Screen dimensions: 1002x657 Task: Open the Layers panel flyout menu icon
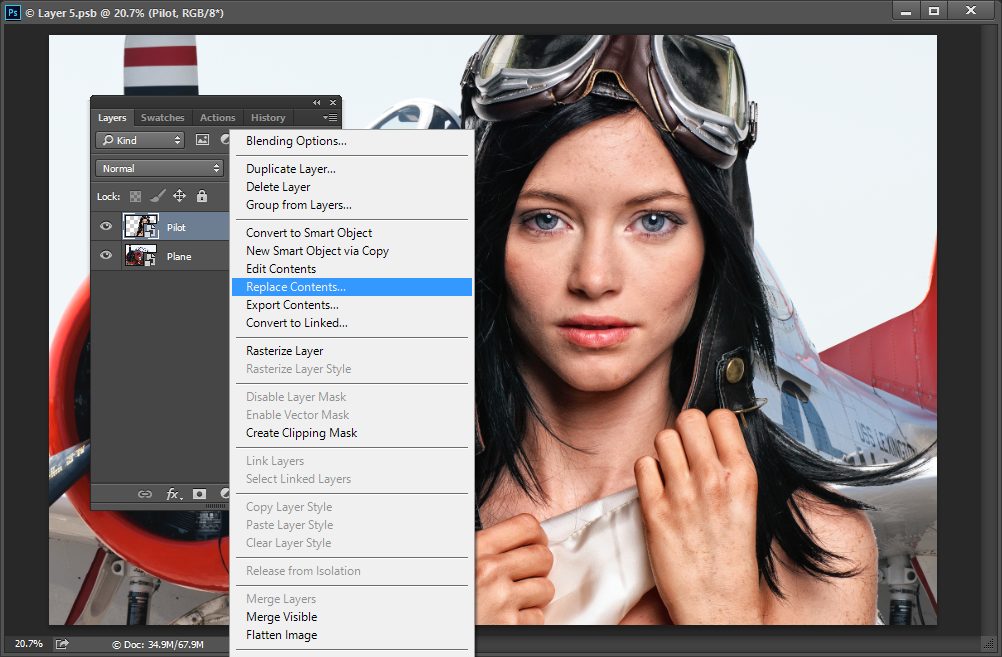point(330,118)
